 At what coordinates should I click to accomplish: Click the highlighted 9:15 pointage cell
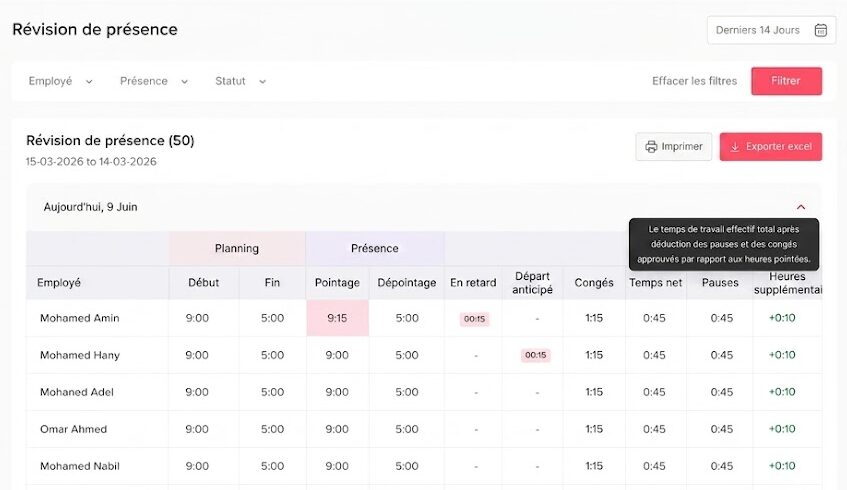point(338,318)
